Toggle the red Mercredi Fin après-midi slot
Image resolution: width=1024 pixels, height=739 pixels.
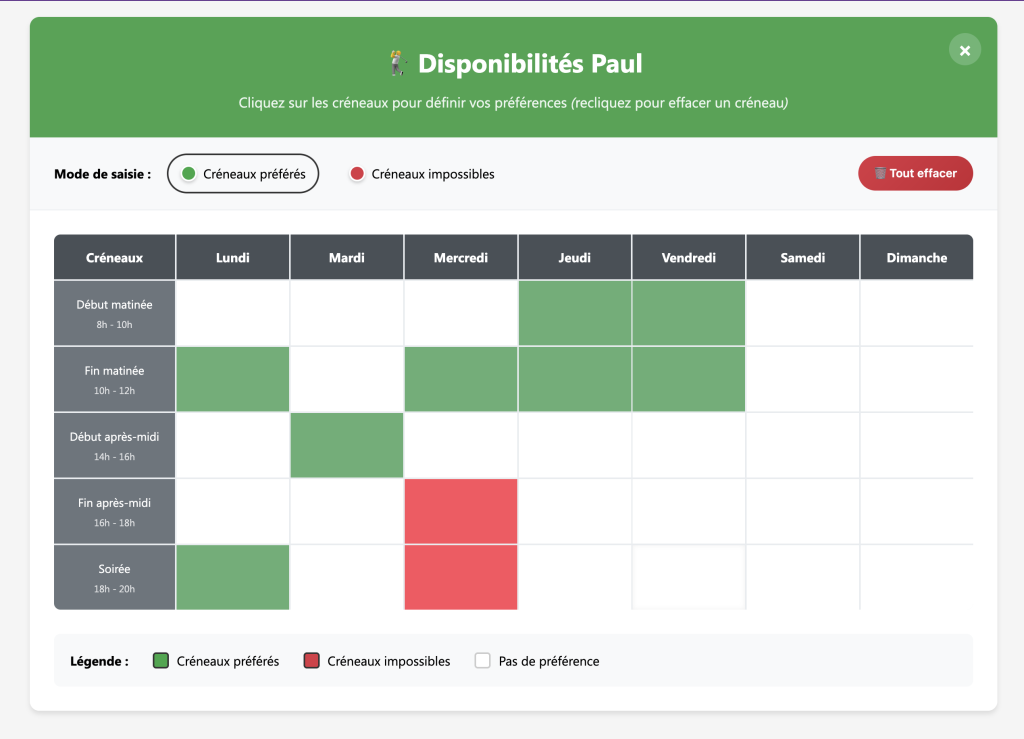461,511
